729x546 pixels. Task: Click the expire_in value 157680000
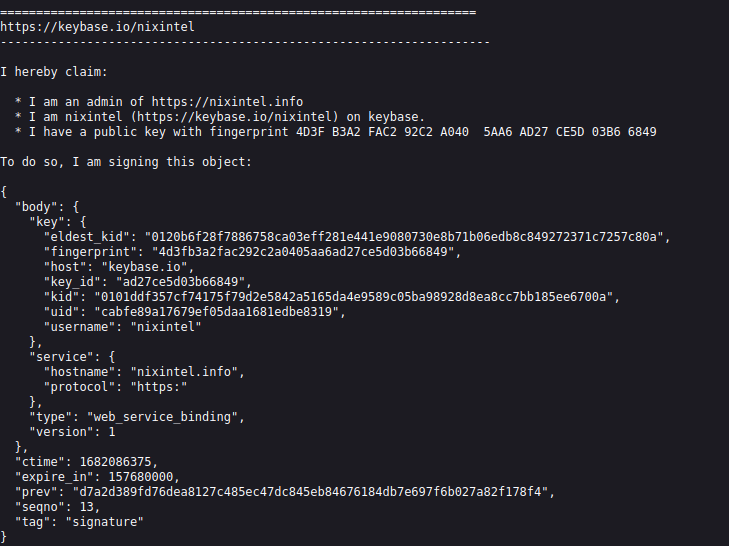(141, 477)
